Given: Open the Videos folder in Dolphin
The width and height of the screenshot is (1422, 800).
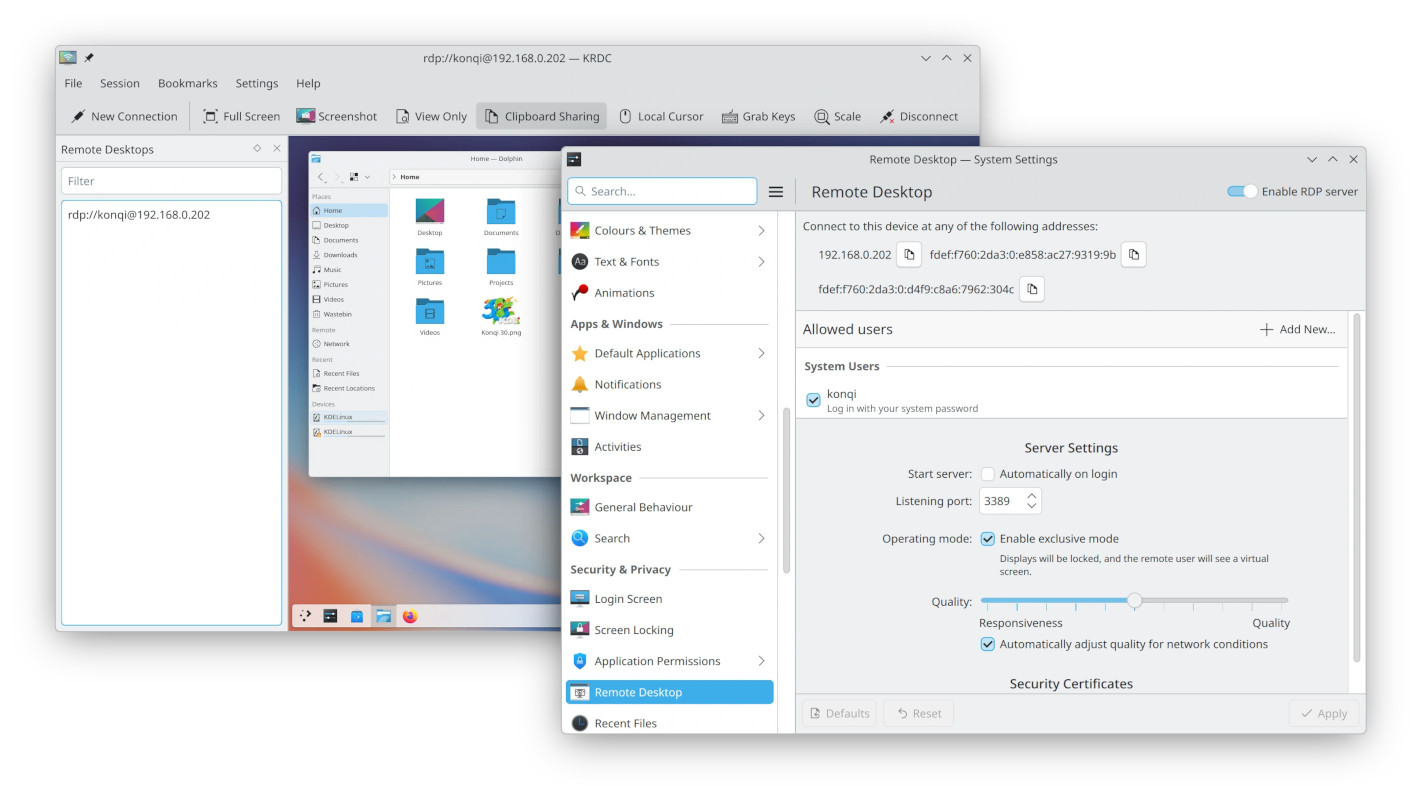Looking at the screenshot, I should click(430, 316).
